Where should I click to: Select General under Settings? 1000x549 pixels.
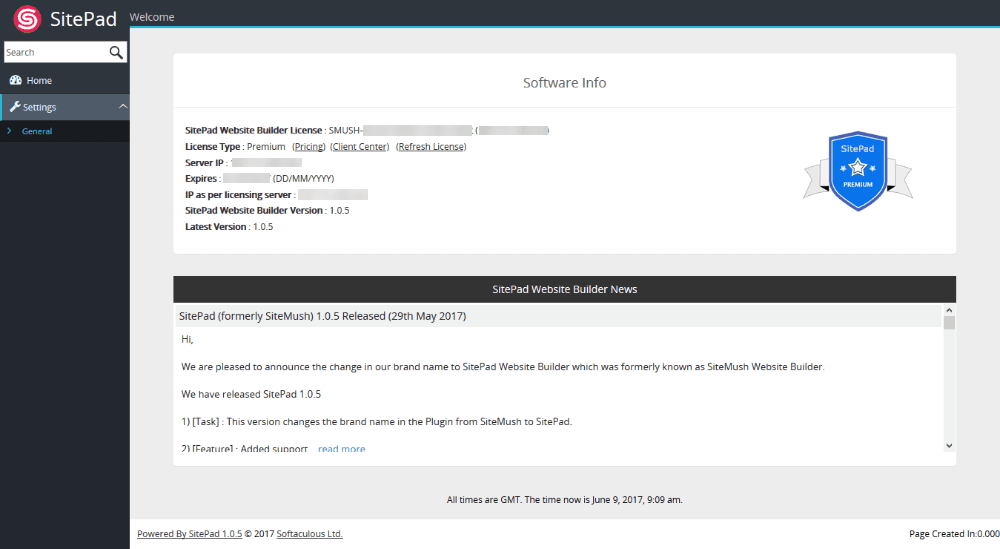point(37,131)
